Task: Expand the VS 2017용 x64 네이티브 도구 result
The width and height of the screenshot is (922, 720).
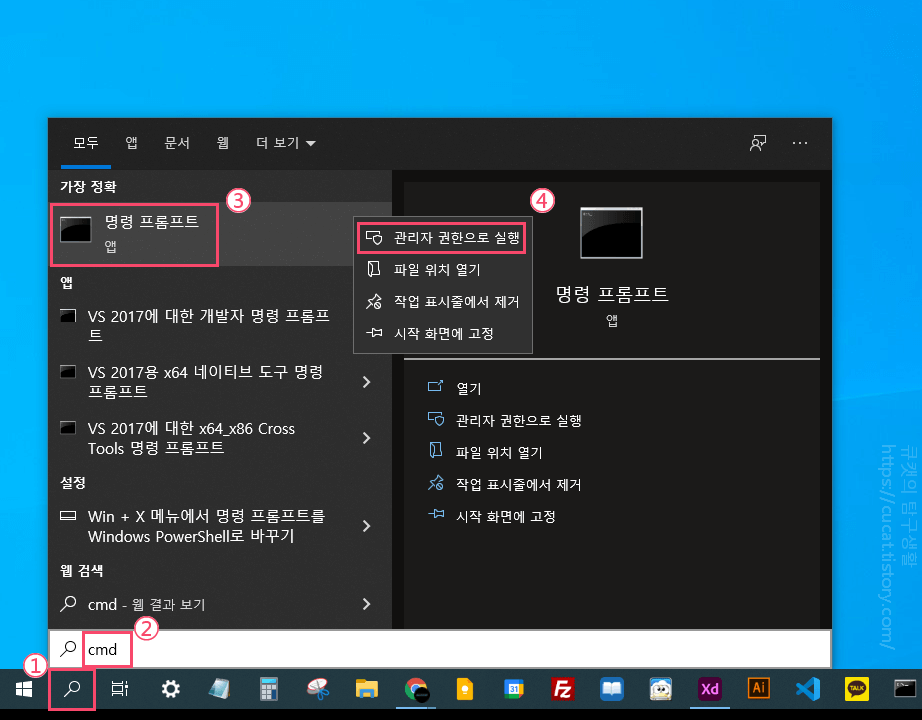Action: (x=366, y=381)
